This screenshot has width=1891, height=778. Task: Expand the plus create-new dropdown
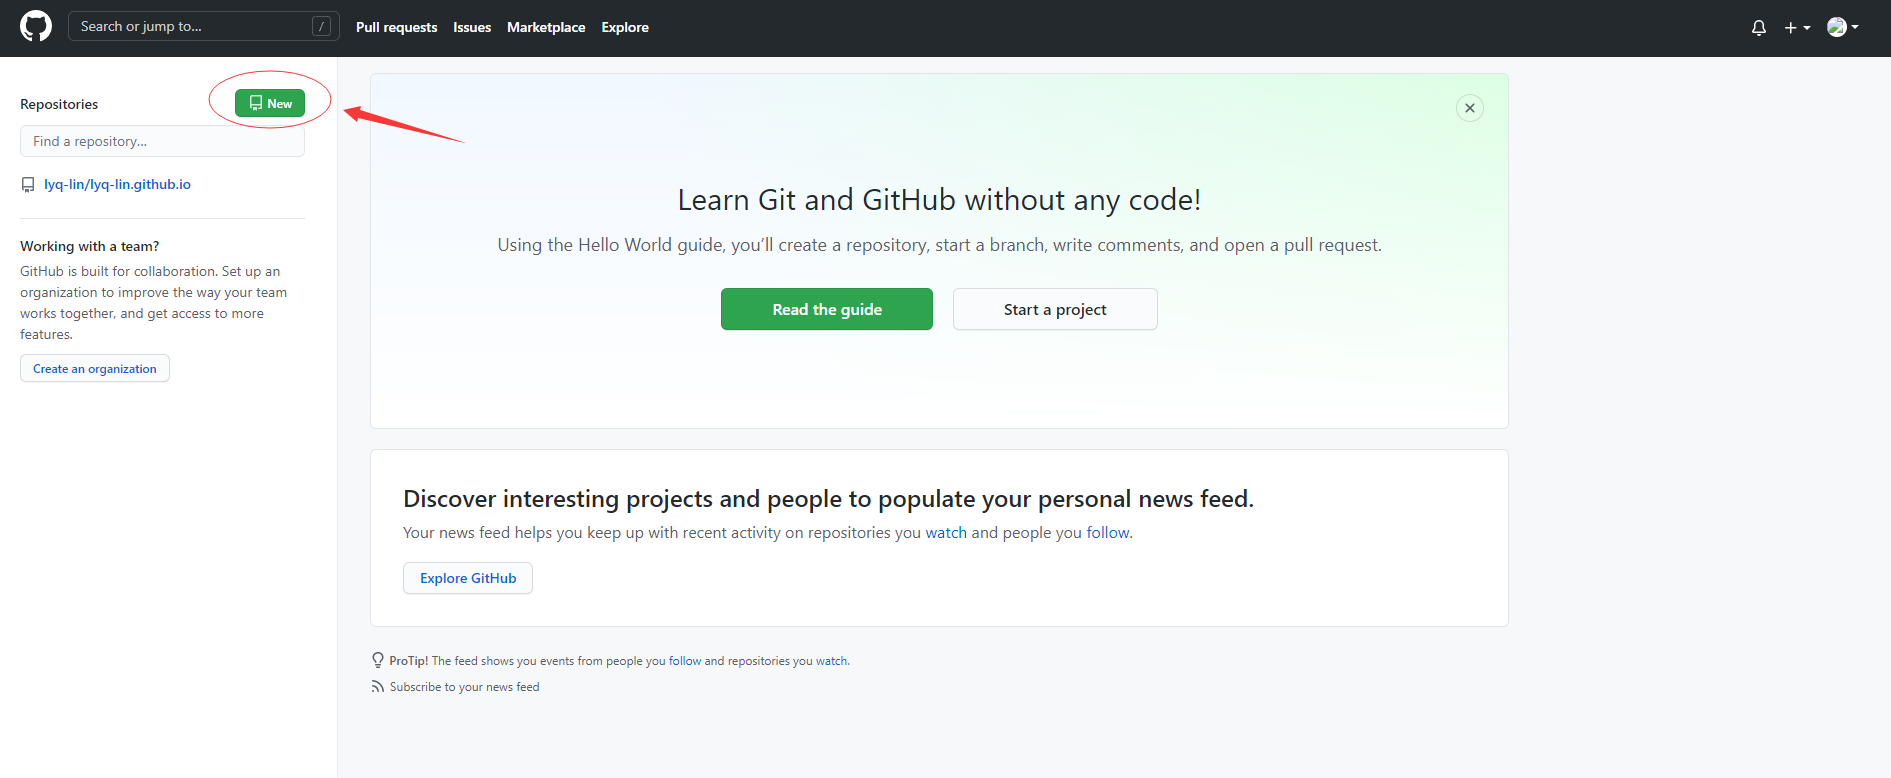[1797, 28]
